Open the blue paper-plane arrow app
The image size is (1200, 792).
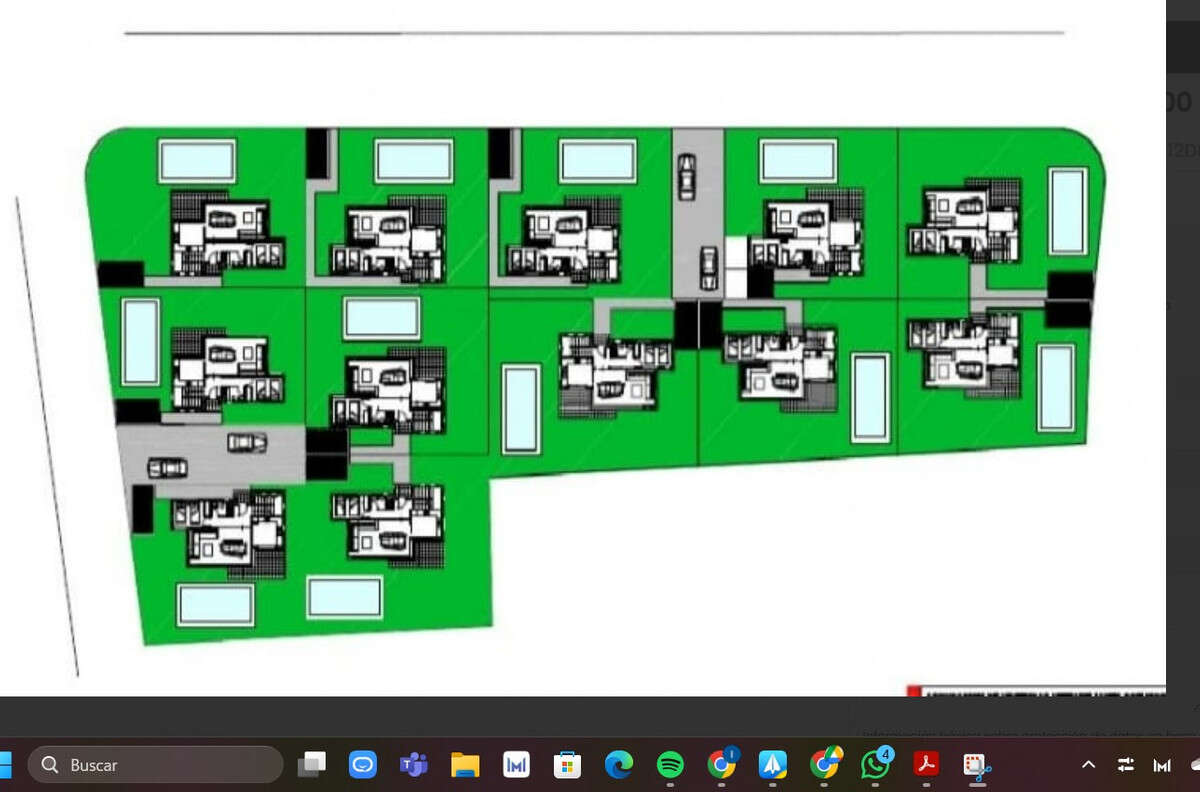click(x=773, y=765)
